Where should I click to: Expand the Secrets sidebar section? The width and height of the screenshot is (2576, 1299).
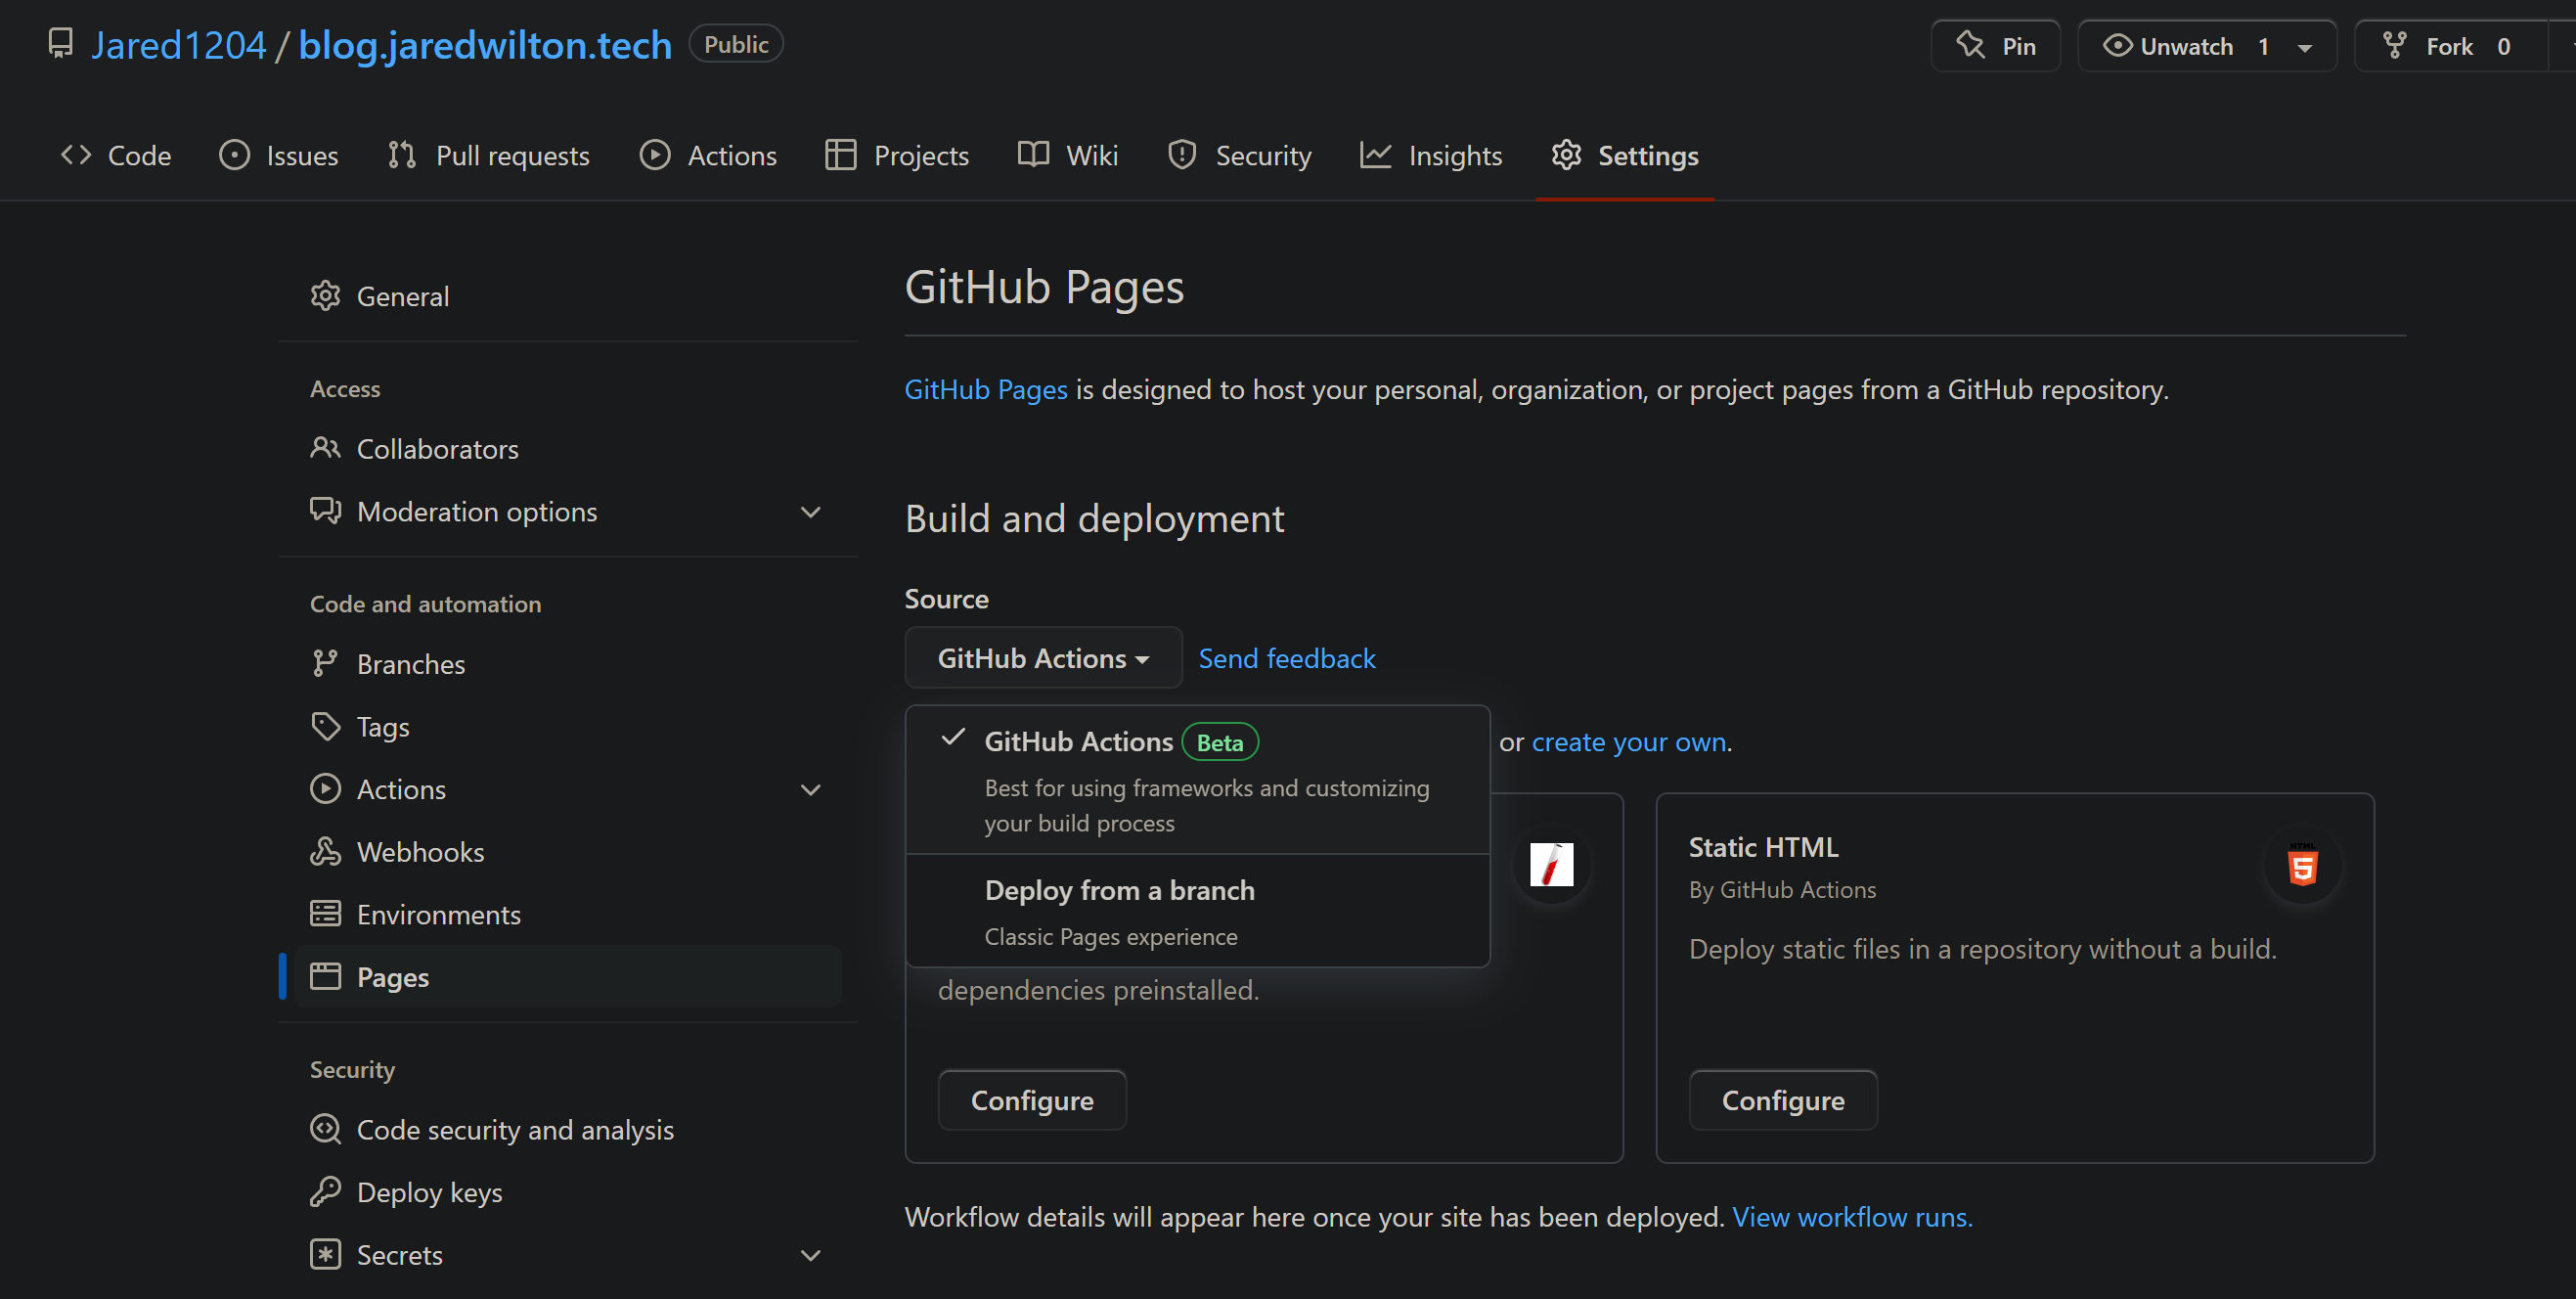[810, 1255]
